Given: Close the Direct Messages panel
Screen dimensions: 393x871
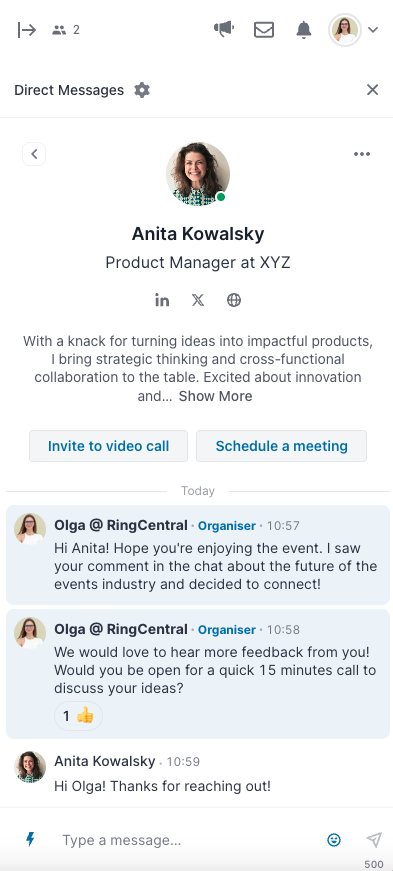Looking at the screenshot, I should pyautogui.click(x=372, y=89).
